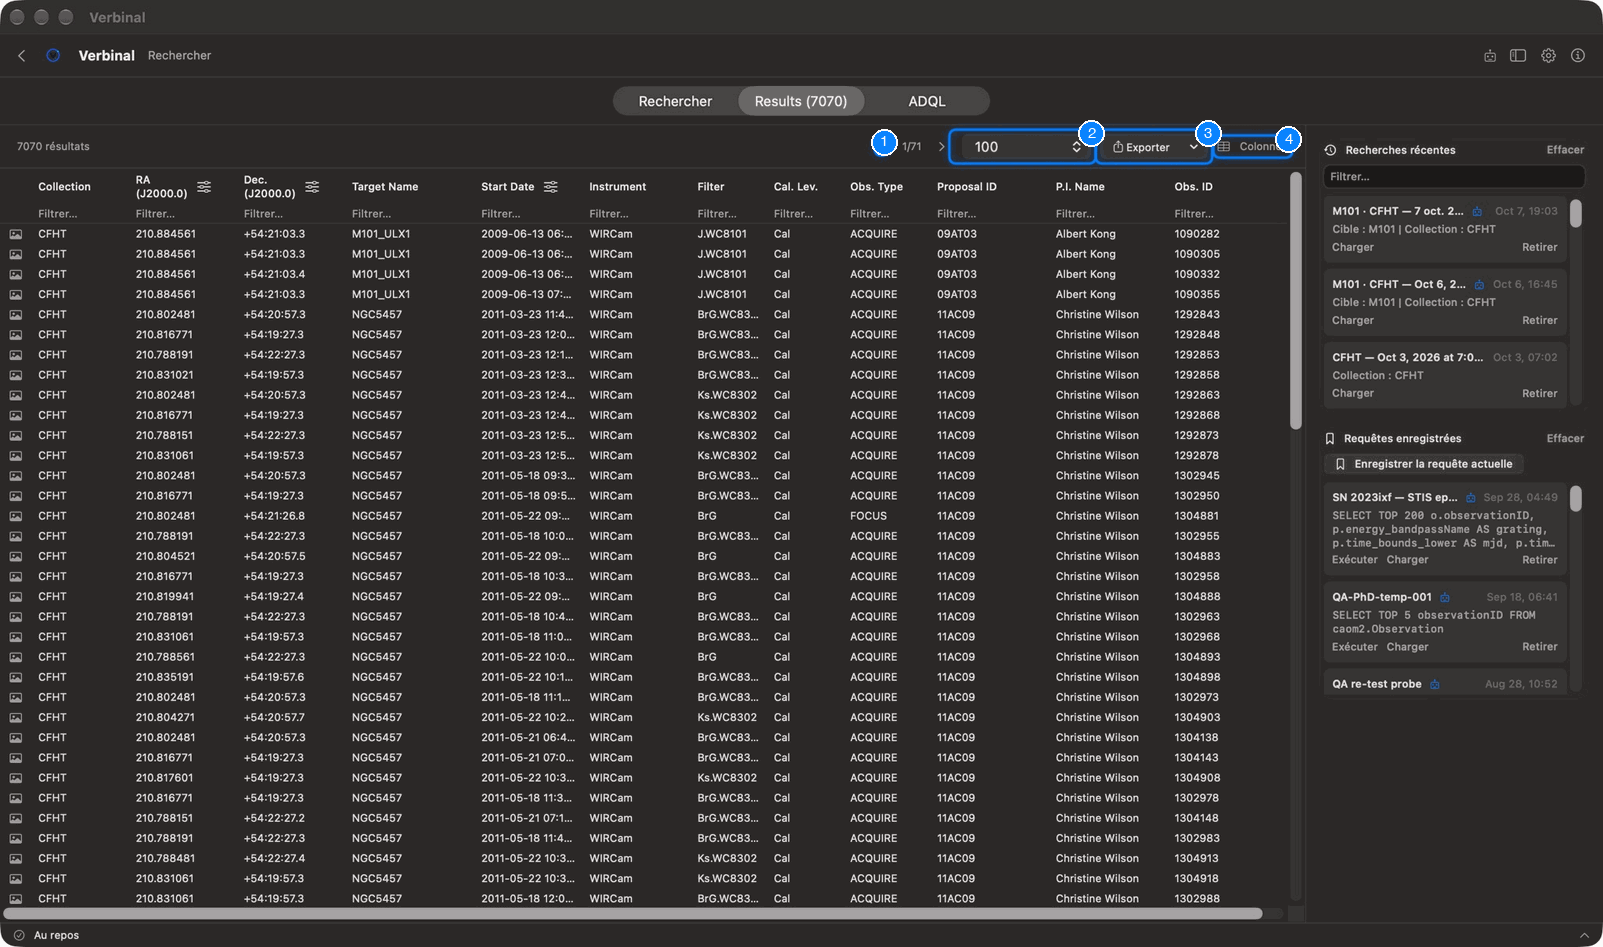Open settings via the gear icon
The height and width of the screenshot is (947, 1603).
coord(1548,56)
